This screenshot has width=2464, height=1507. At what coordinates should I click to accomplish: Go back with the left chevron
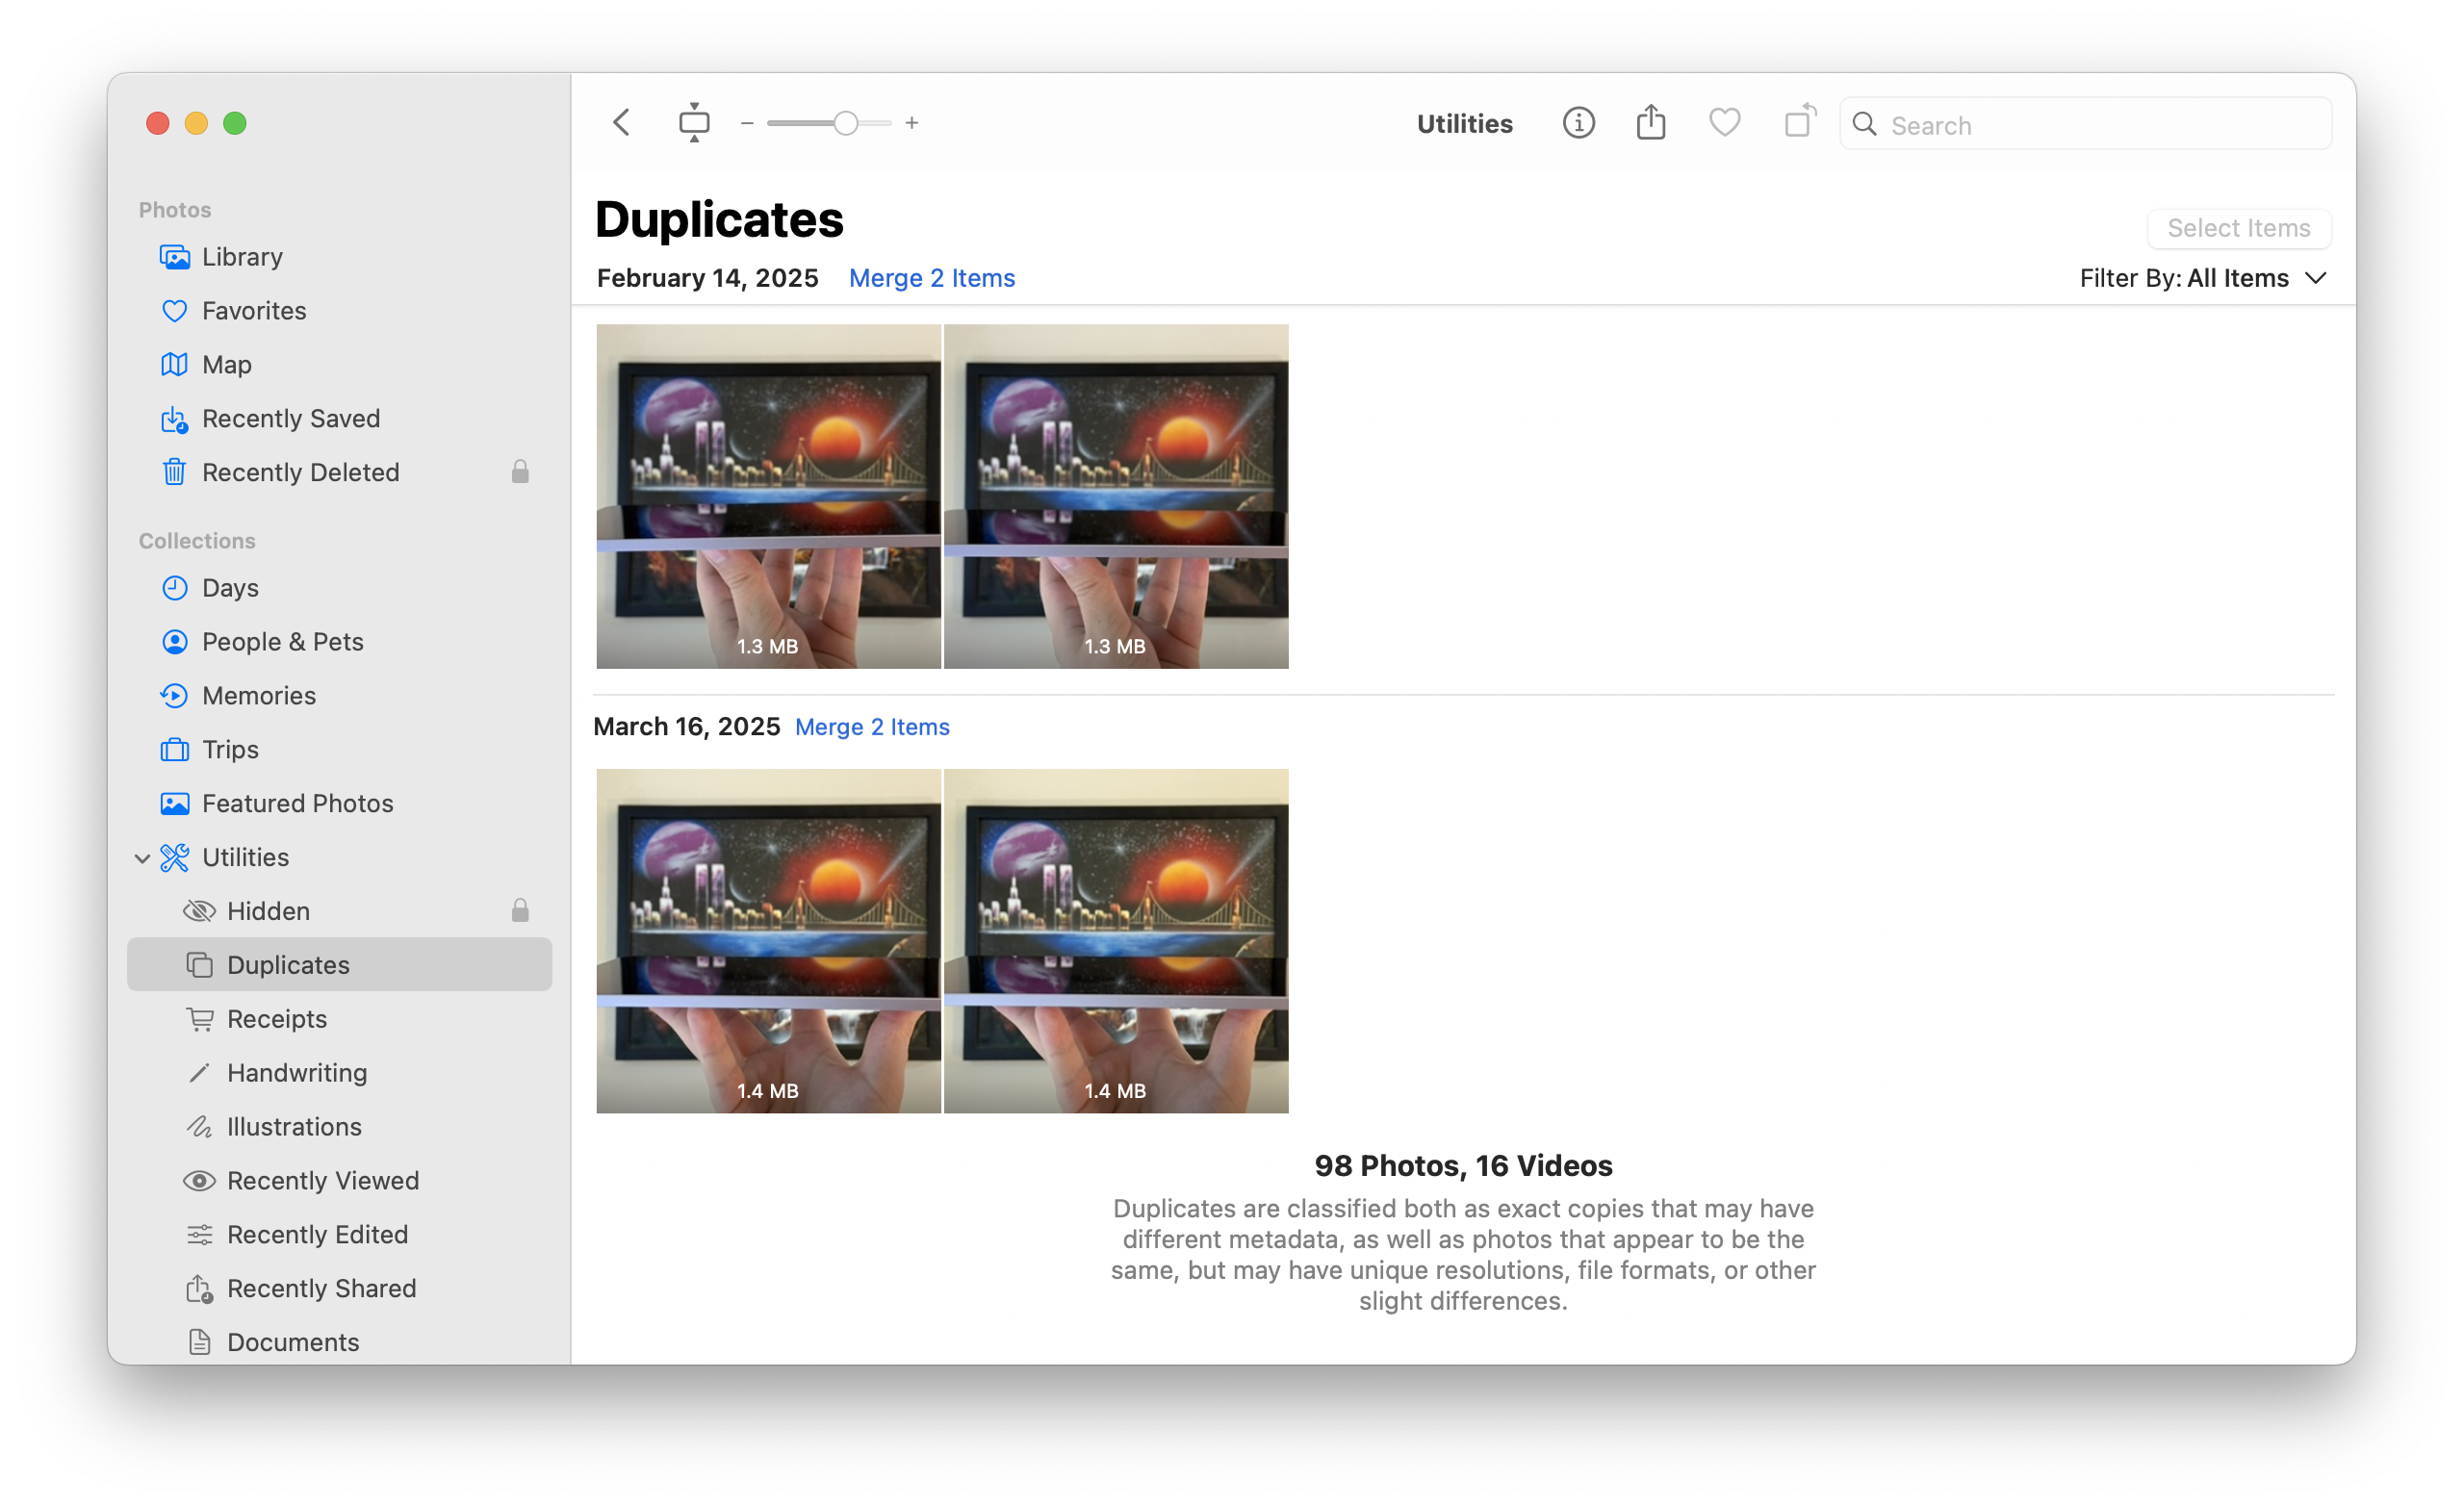coord(622,123)
